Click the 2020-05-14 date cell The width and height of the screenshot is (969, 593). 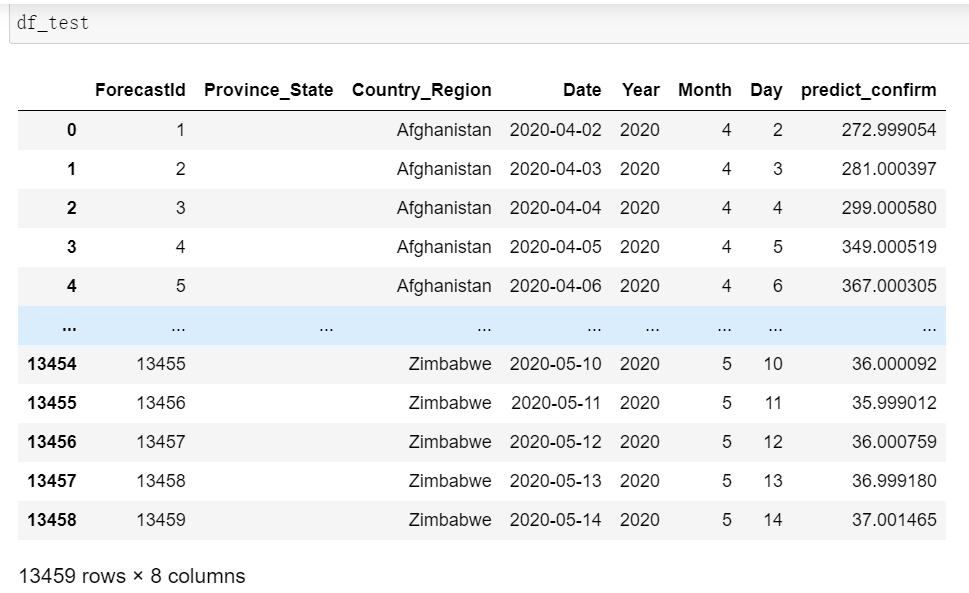(x=555, y=520)
